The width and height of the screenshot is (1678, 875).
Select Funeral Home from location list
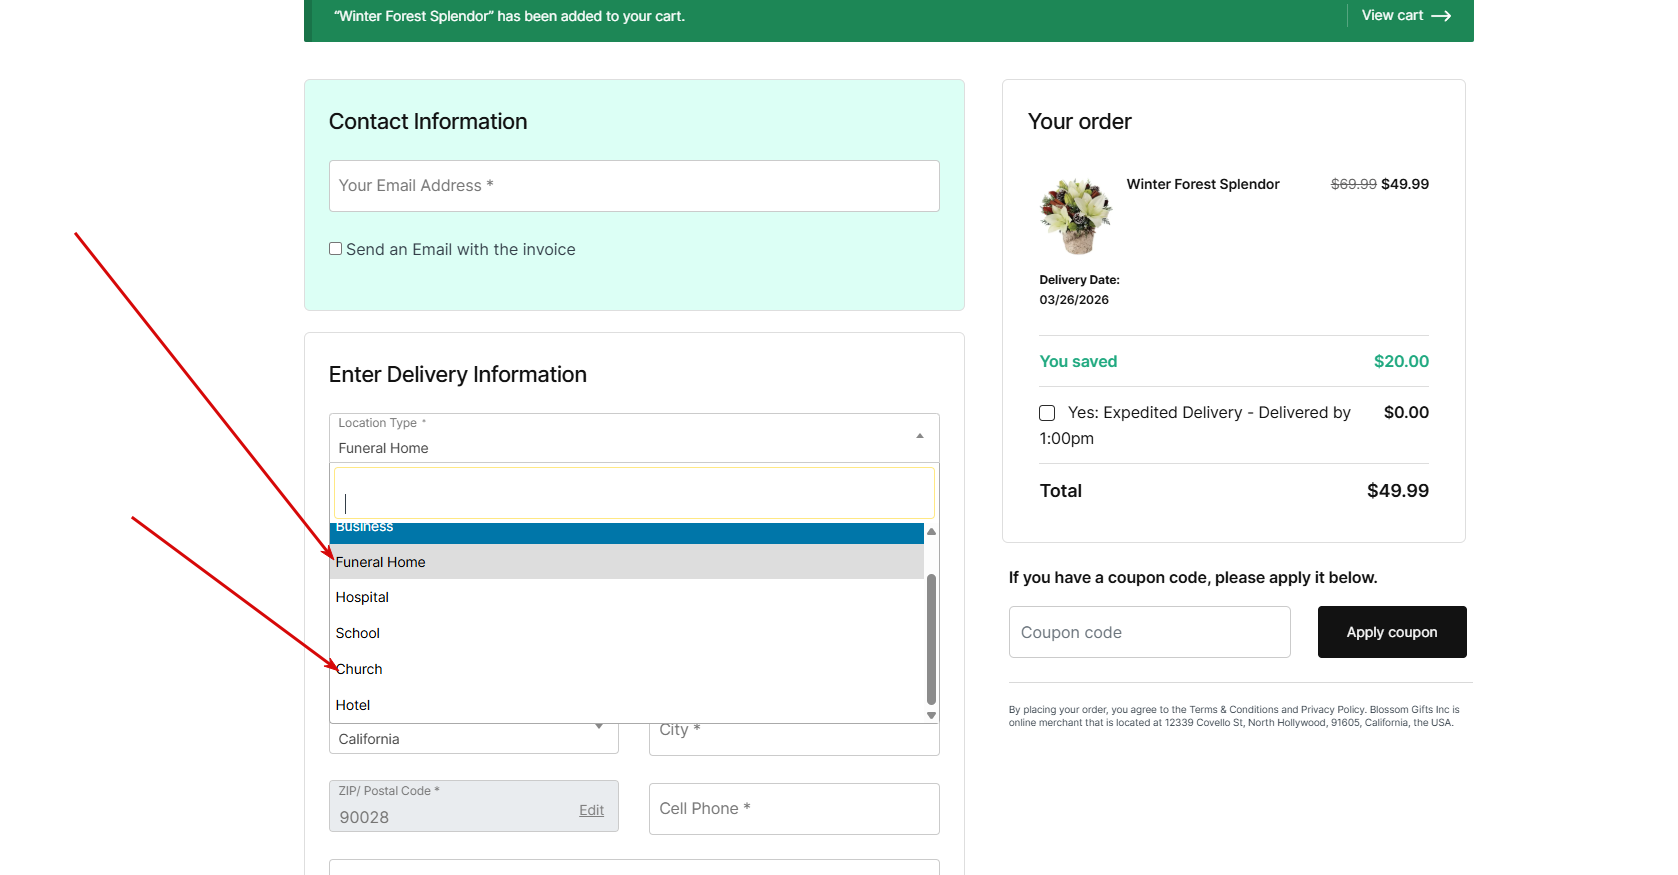[x=381, y=562]
